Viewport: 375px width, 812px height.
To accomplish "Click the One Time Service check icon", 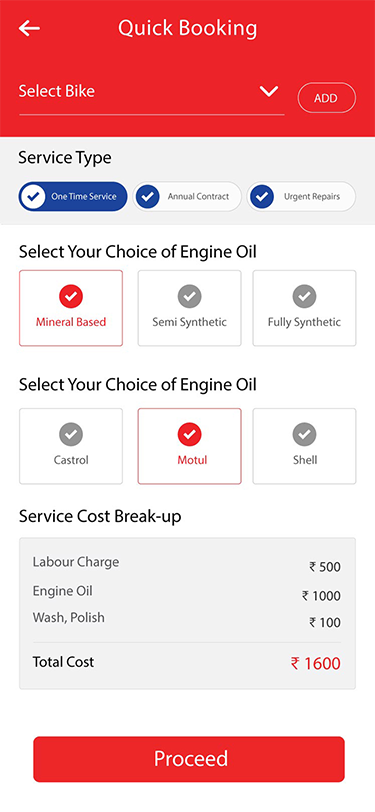I will tap(33, 197).
